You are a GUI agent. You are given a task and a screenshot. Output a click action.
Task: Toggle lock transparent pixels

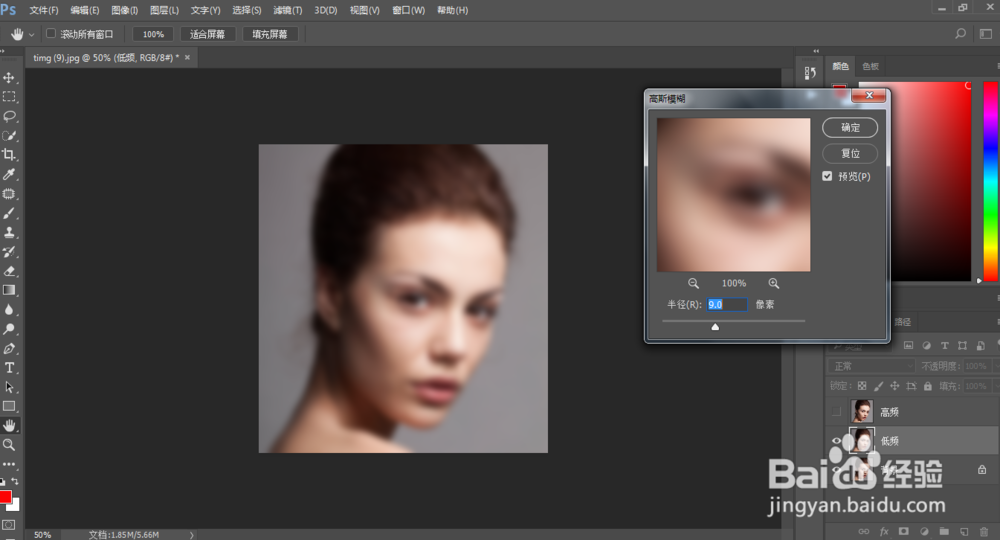(862, 386)
